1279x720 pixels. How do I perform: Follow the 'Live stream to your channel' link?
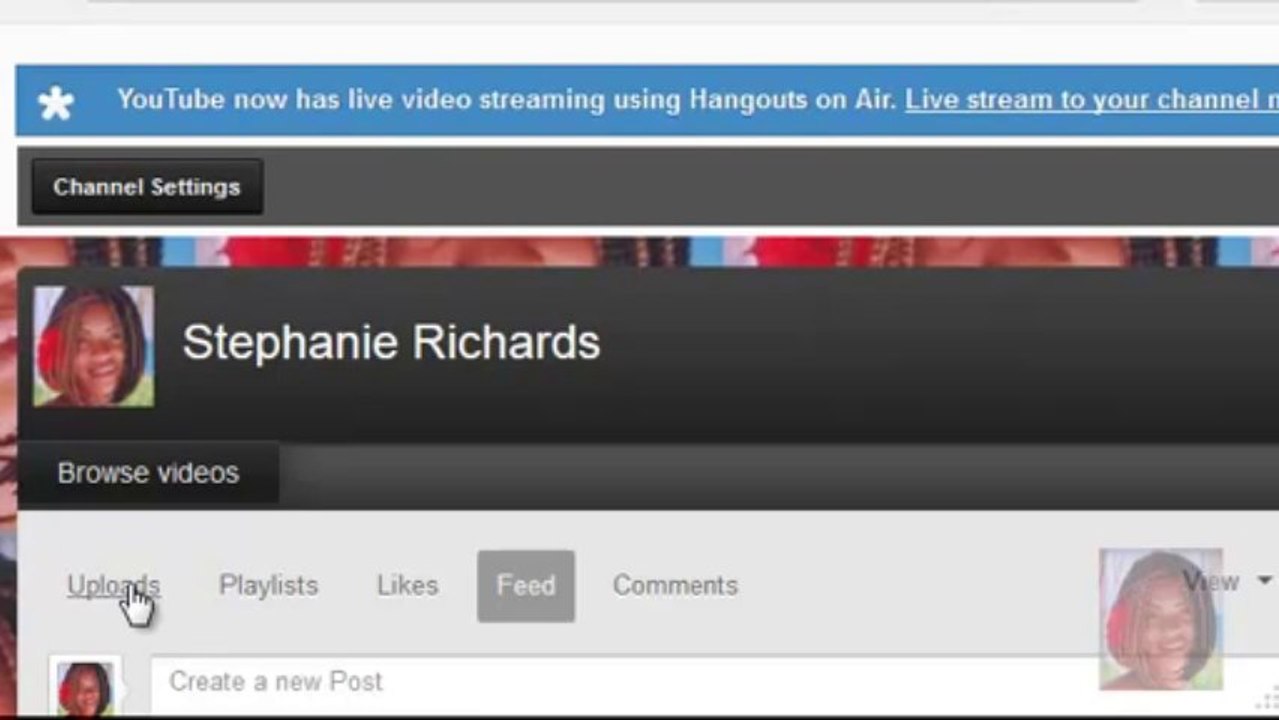click(x=1092, y=100)
